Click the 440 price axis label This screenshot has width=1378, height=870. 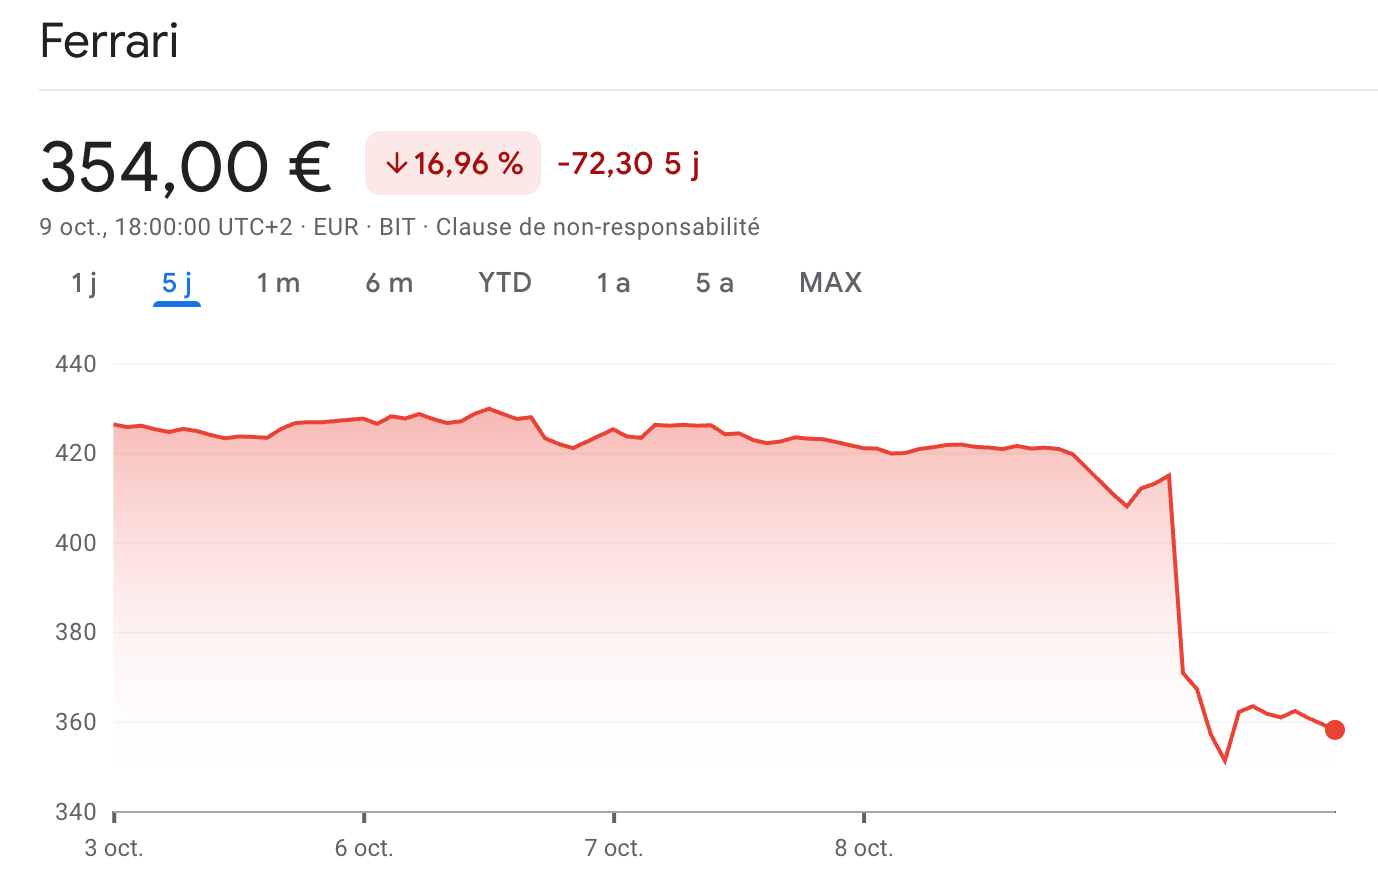click(x=76, y=364)
